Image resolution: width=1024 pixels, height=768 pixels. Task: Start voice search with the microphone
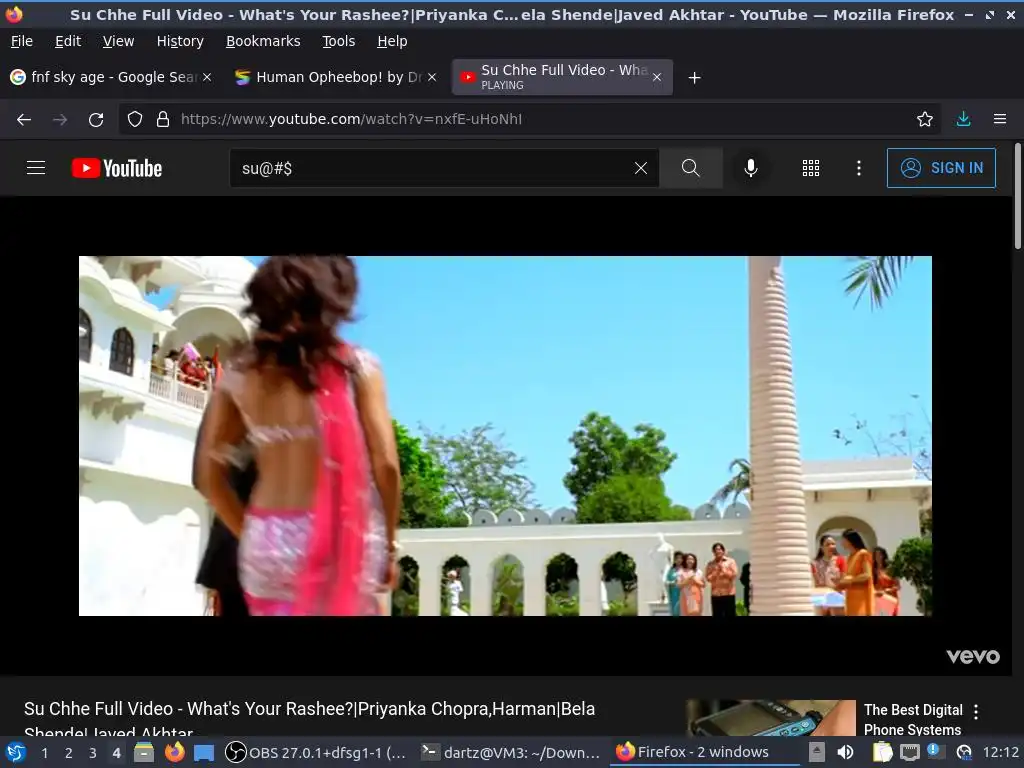pyautogui.click(x=751, y=168)
